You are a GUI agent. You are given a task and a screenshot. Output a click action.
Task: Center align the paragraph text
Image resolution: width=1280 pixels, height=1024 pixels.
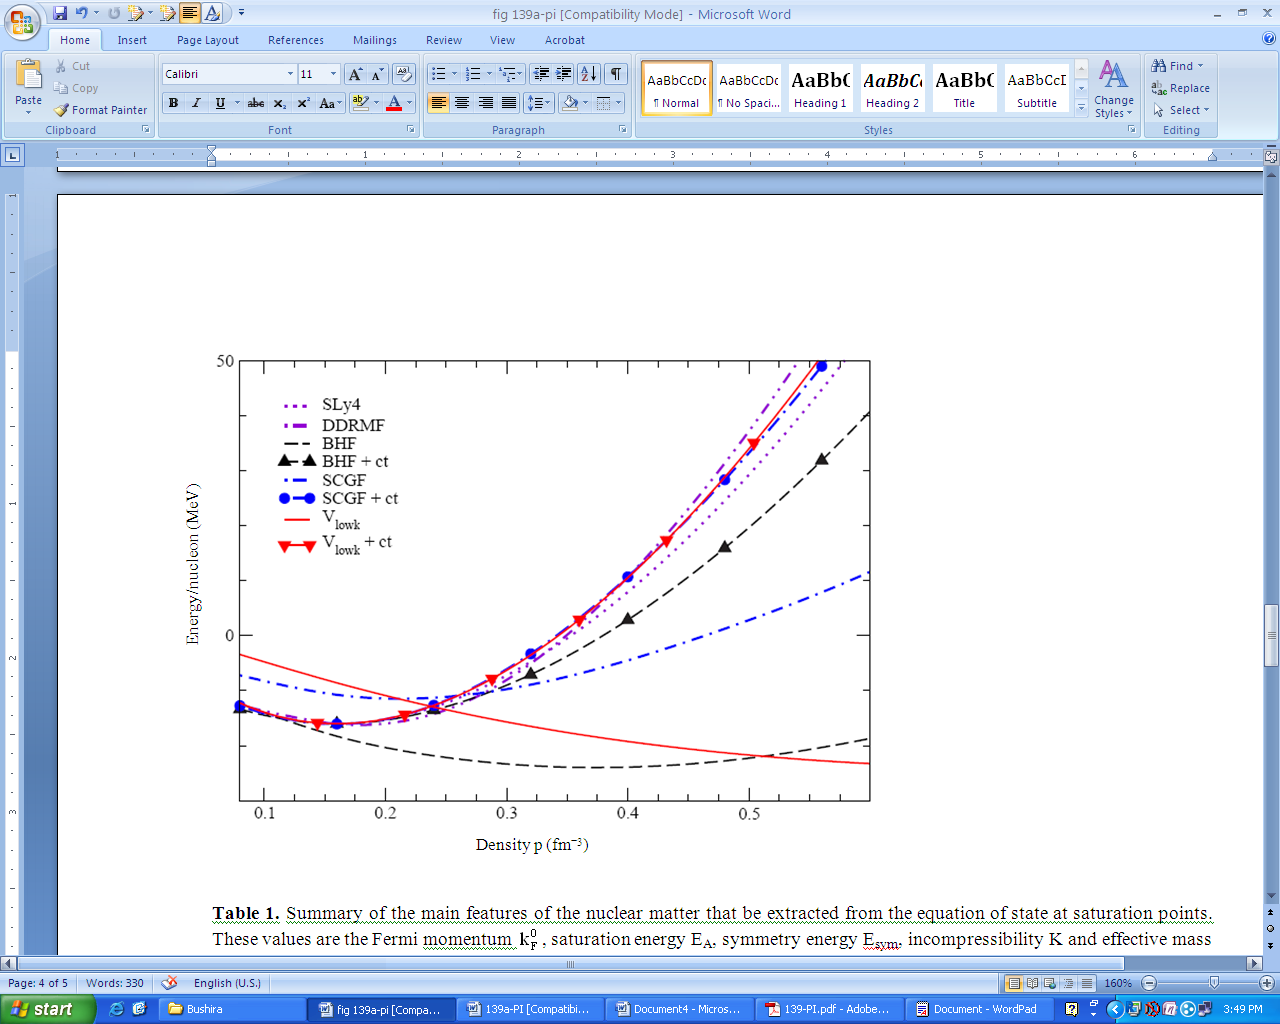click(462, 103)
